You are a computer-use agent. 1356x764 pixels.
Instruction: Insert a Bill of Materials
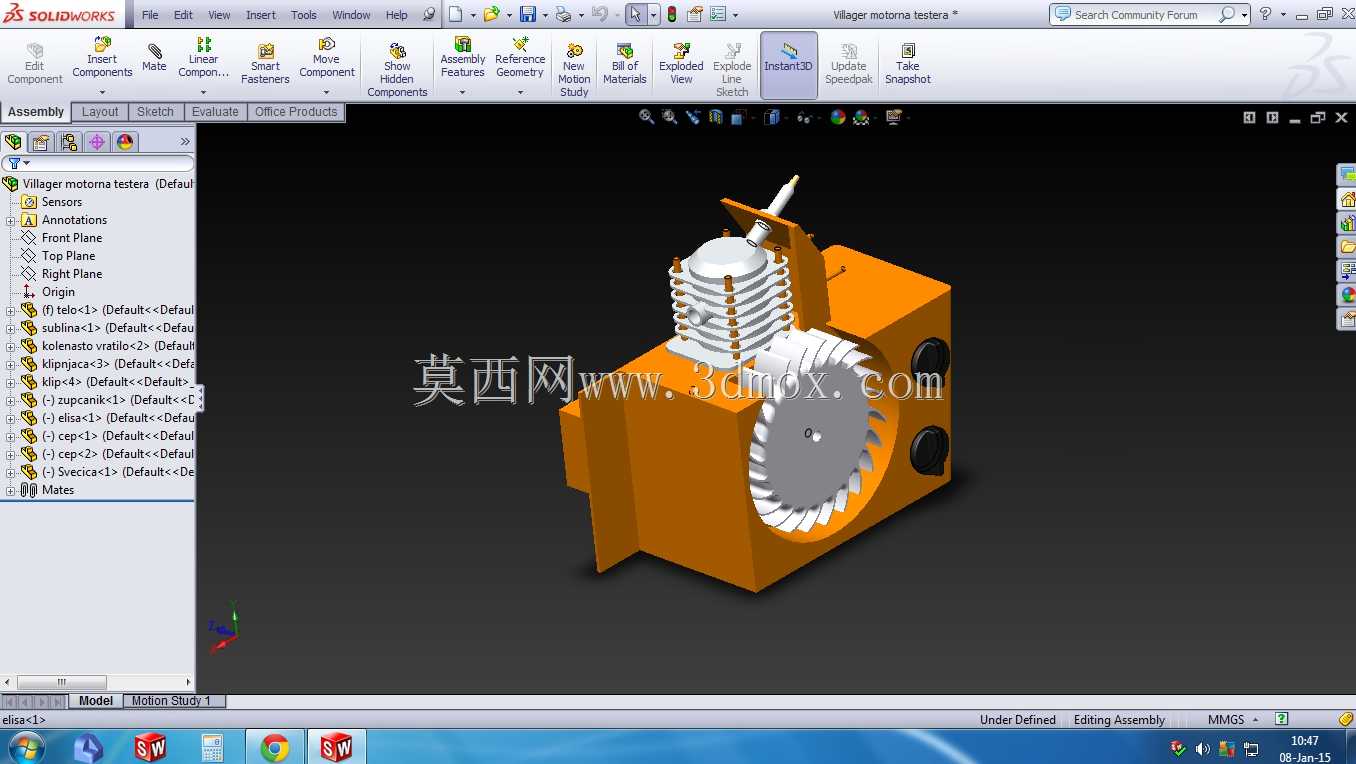625,64
